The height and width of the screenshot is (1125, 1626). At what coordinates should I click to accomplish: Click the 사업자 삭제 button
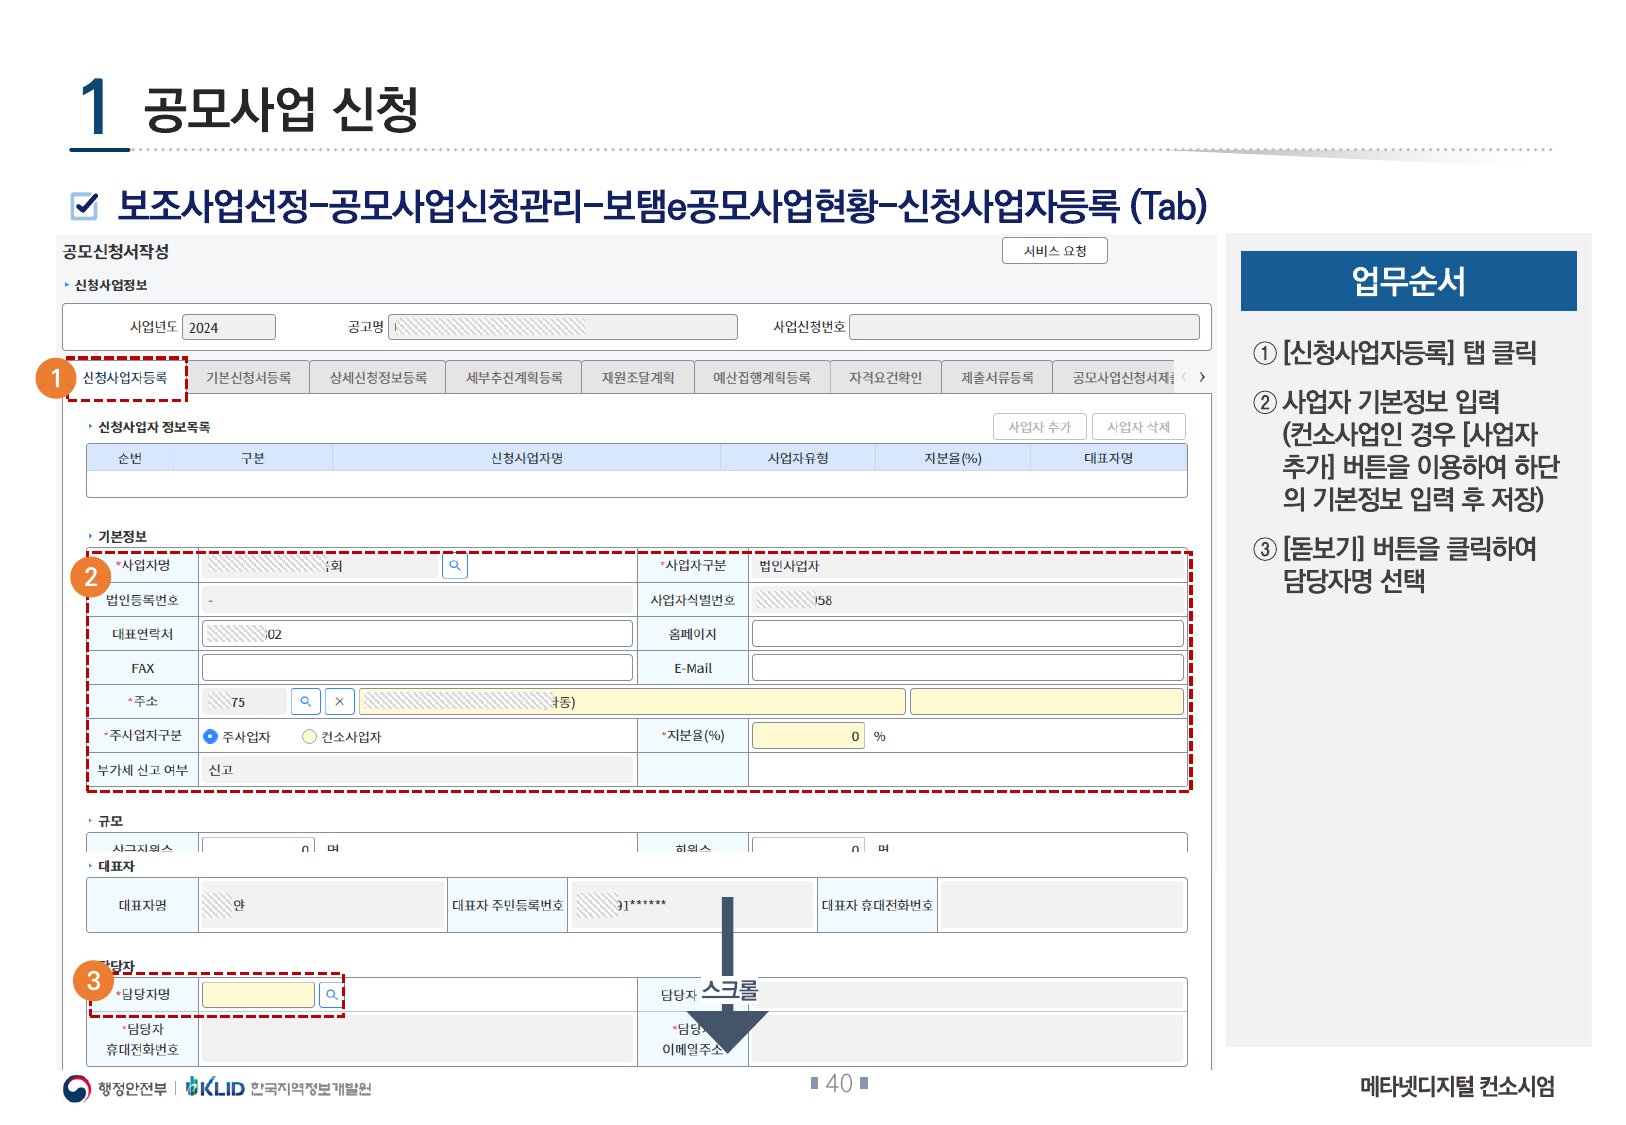[x=1138, y=427]
